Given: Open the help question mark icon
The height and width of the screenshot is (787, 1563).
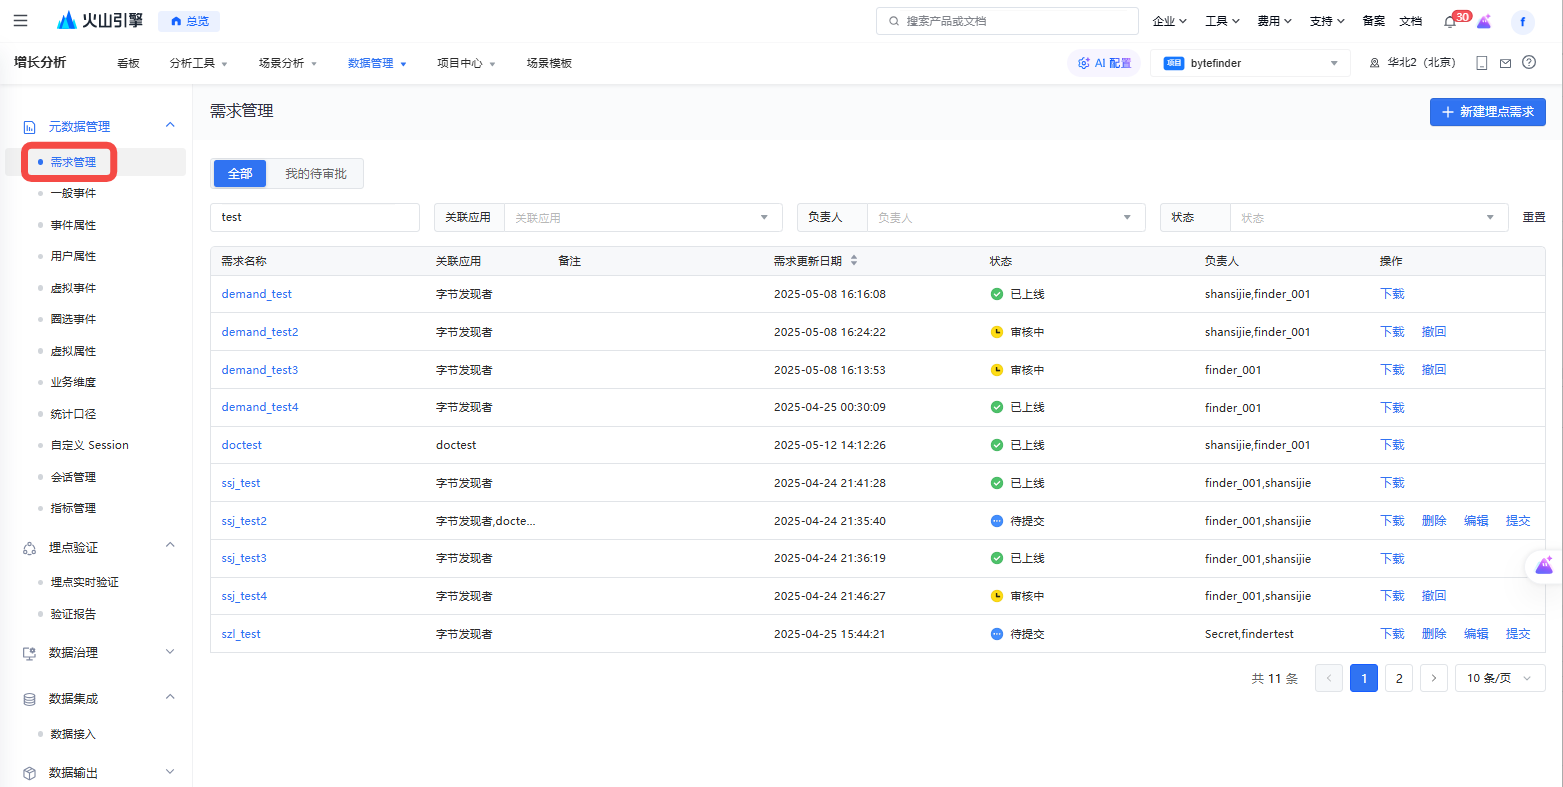Looking at the screenshot, I should (x=1529, y=63).
